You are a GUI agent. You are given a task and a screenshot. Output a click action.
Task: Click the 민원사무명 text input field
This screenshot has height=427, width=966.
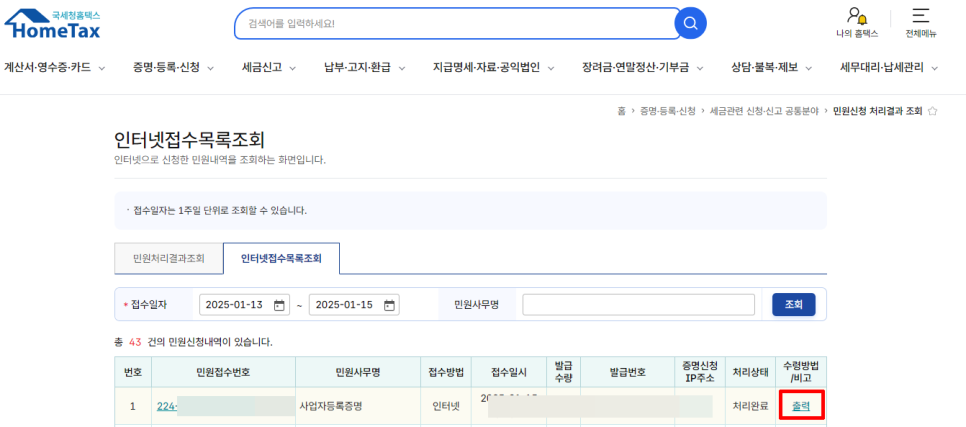(x=638, y=305)
